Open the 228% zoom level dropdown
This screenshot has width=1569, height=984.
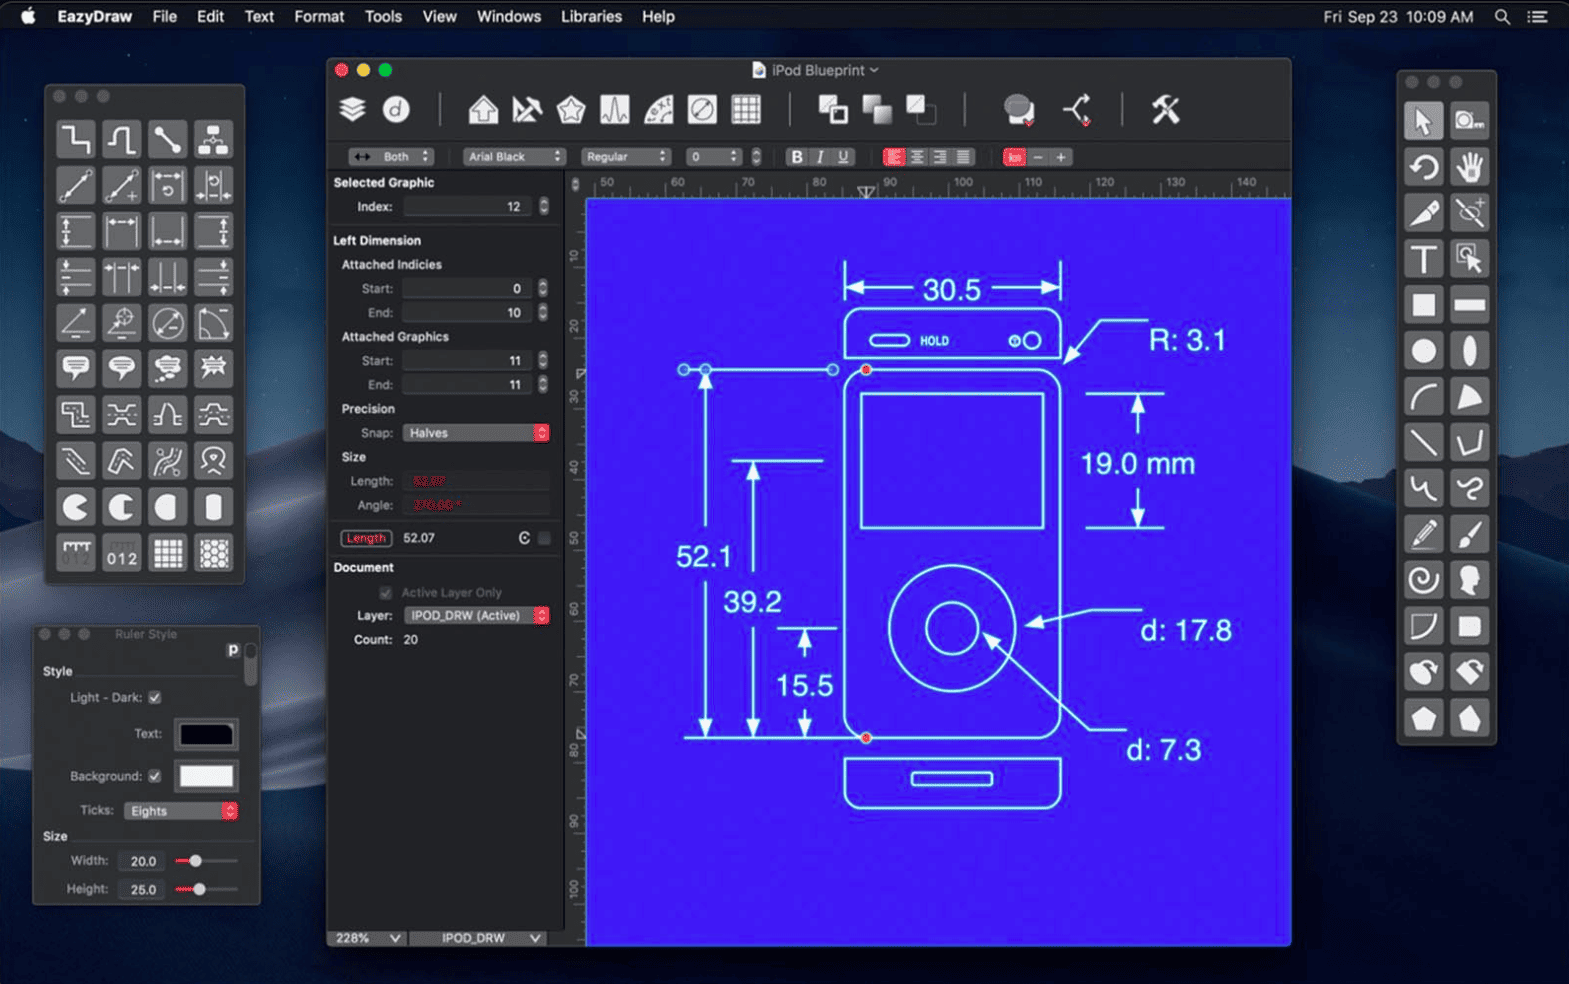click(368, 938)
